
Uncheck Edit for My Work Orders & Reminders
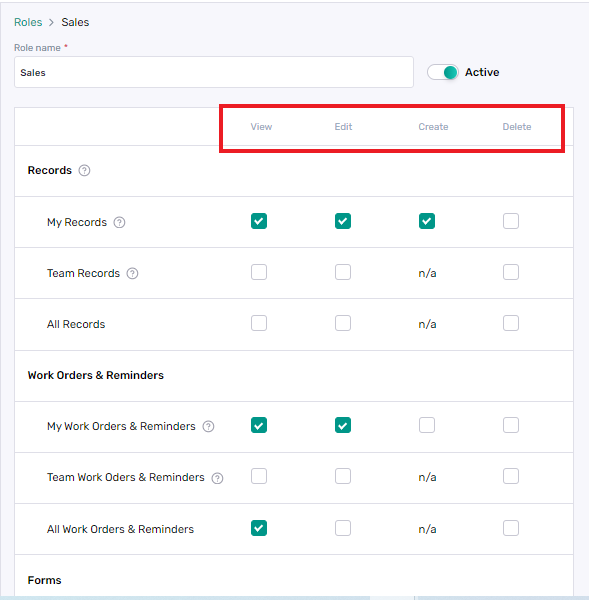coord(343,425)
